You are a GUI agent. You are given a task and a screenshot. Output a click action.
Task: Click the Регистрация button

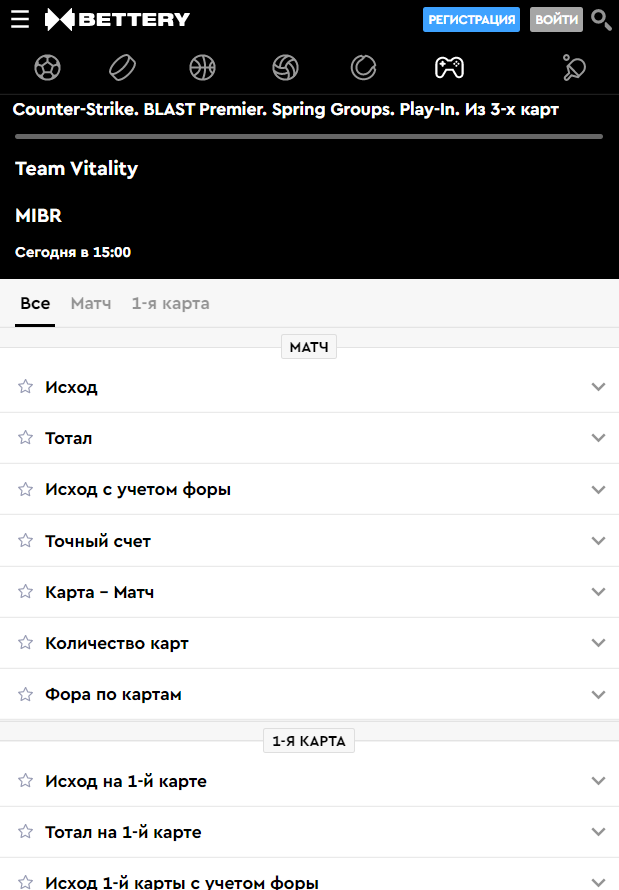click(x=471, y=19)
